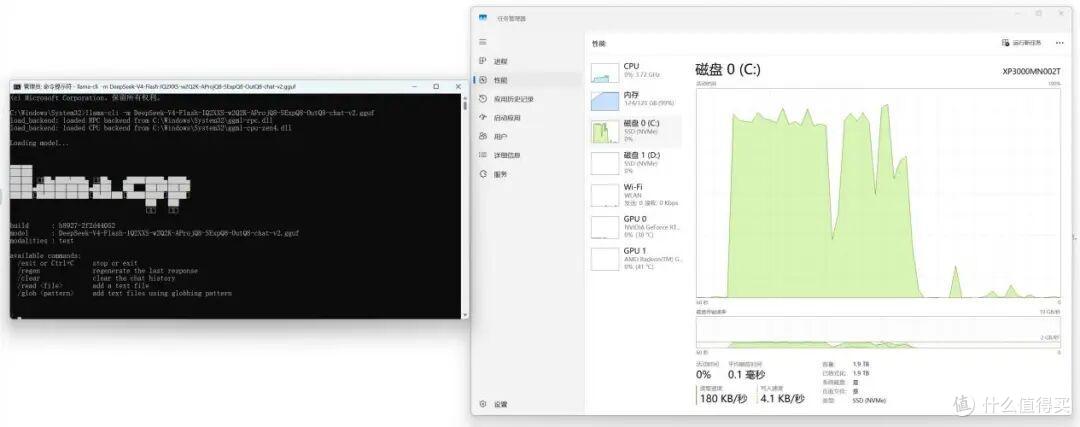Click the 0.1 毫秒 response time value

(x=747, y=375)
